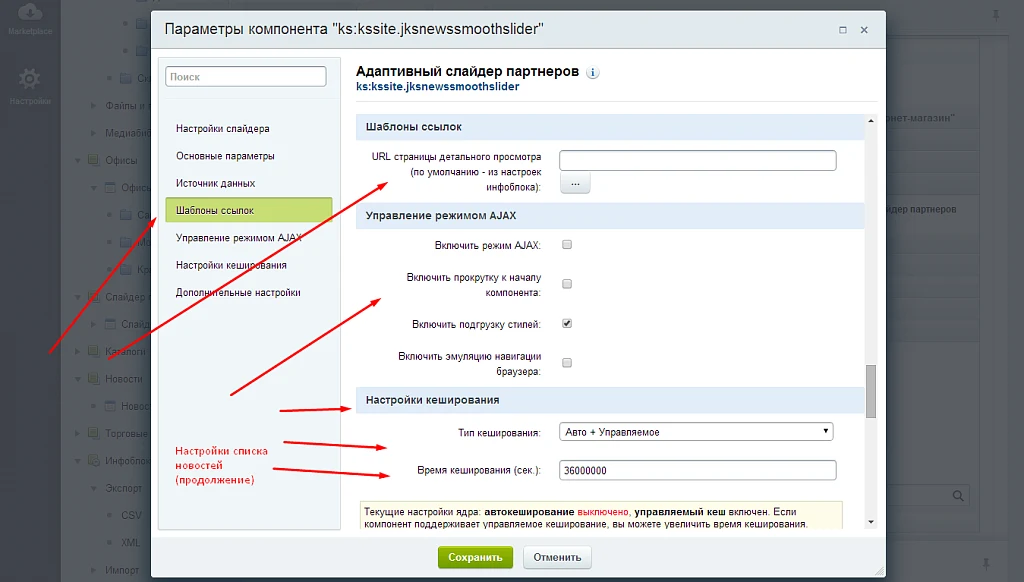Show info tooltip beside Адаптивный слайдер партнеров

point(592,73)
